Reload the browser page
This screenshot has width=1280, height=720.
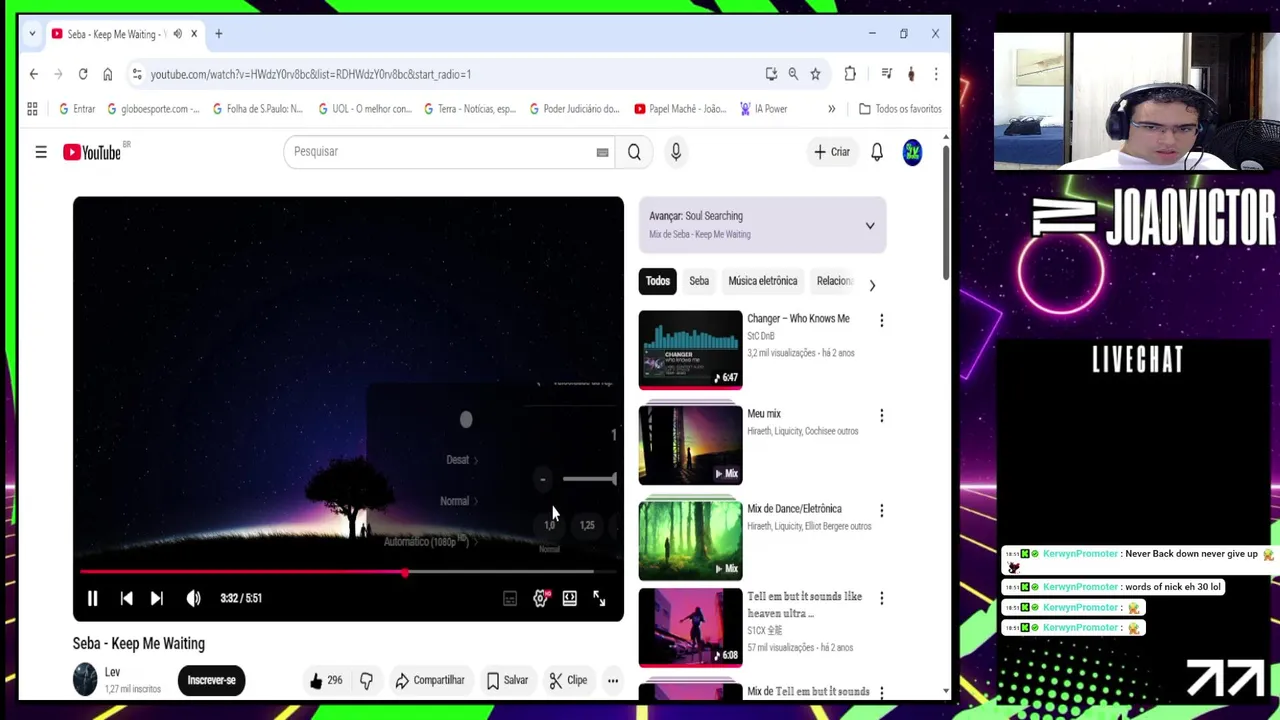[83, 74]
